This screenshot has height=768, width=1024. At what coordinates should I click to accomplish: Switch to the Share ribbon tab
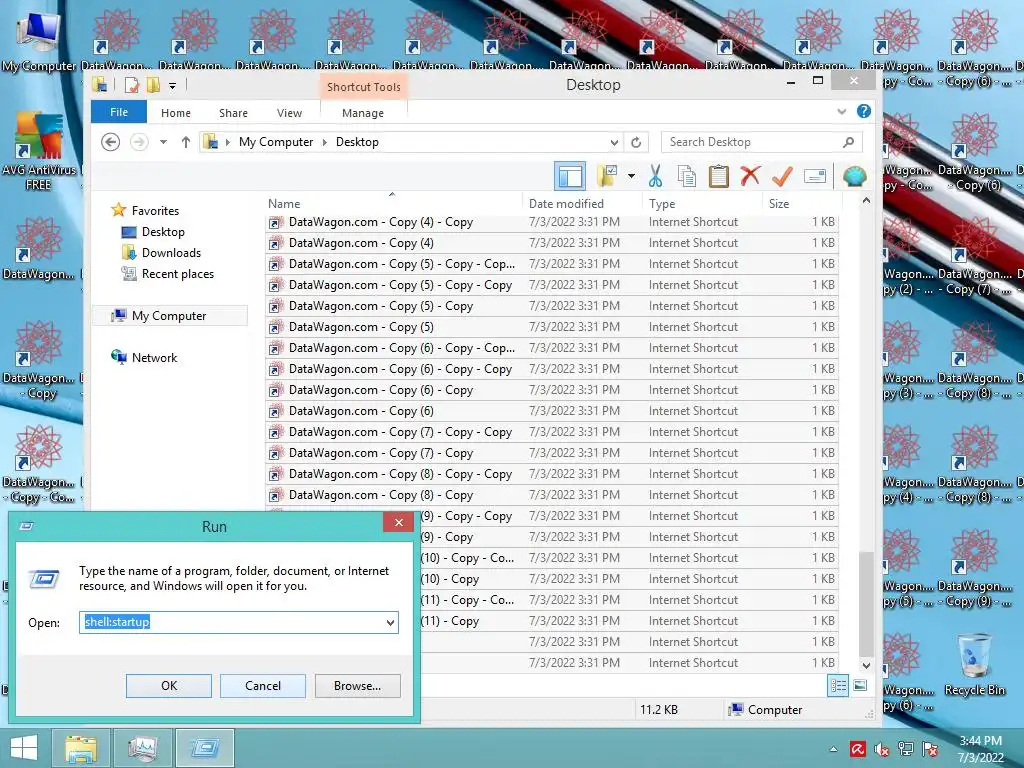(x=233, y=112)
